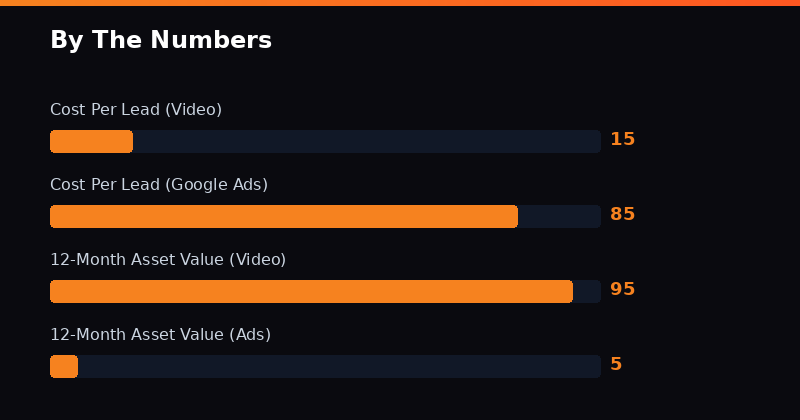Click the value "5" beside the Ads asset bar
This screenshot has height=420, width=800.
616,365
